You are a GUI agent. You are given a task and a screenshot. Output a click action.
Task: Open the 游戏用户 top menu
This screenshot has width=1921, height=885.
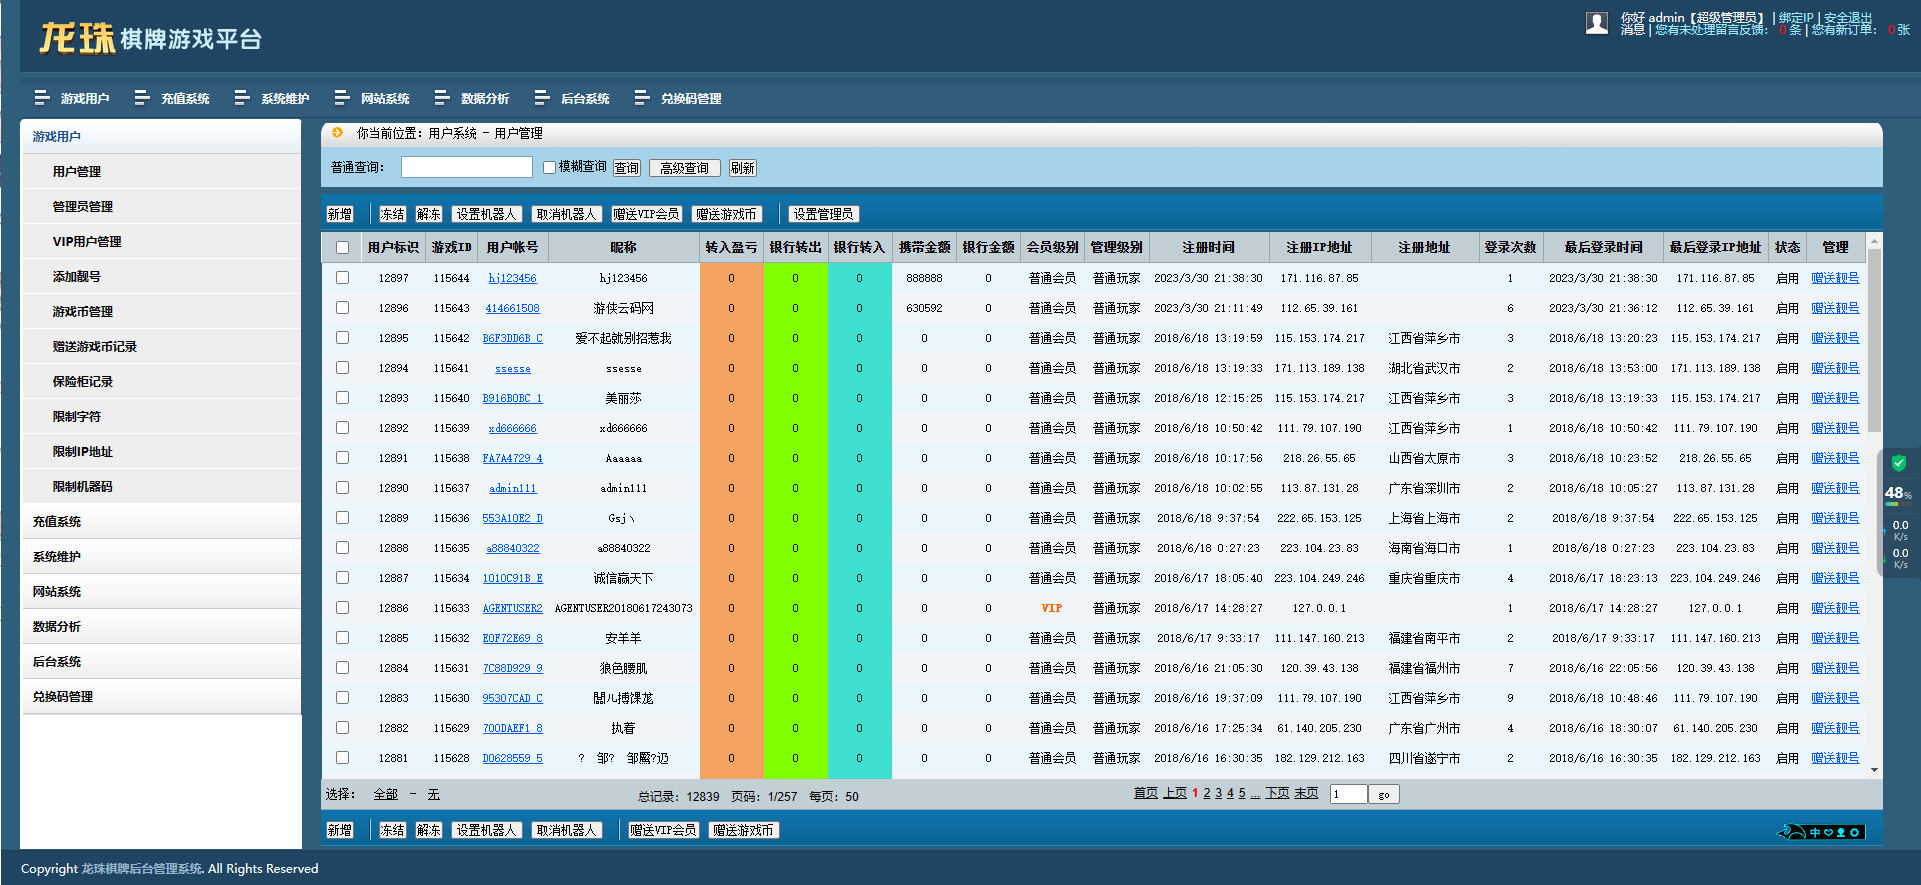point(72,98)
